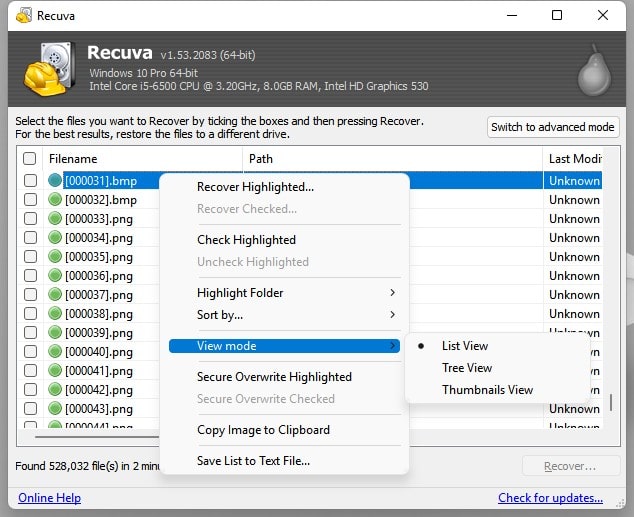Expand the View mode submenu arrow
Viewport: 634px width, 517px height.
point(392,346)
